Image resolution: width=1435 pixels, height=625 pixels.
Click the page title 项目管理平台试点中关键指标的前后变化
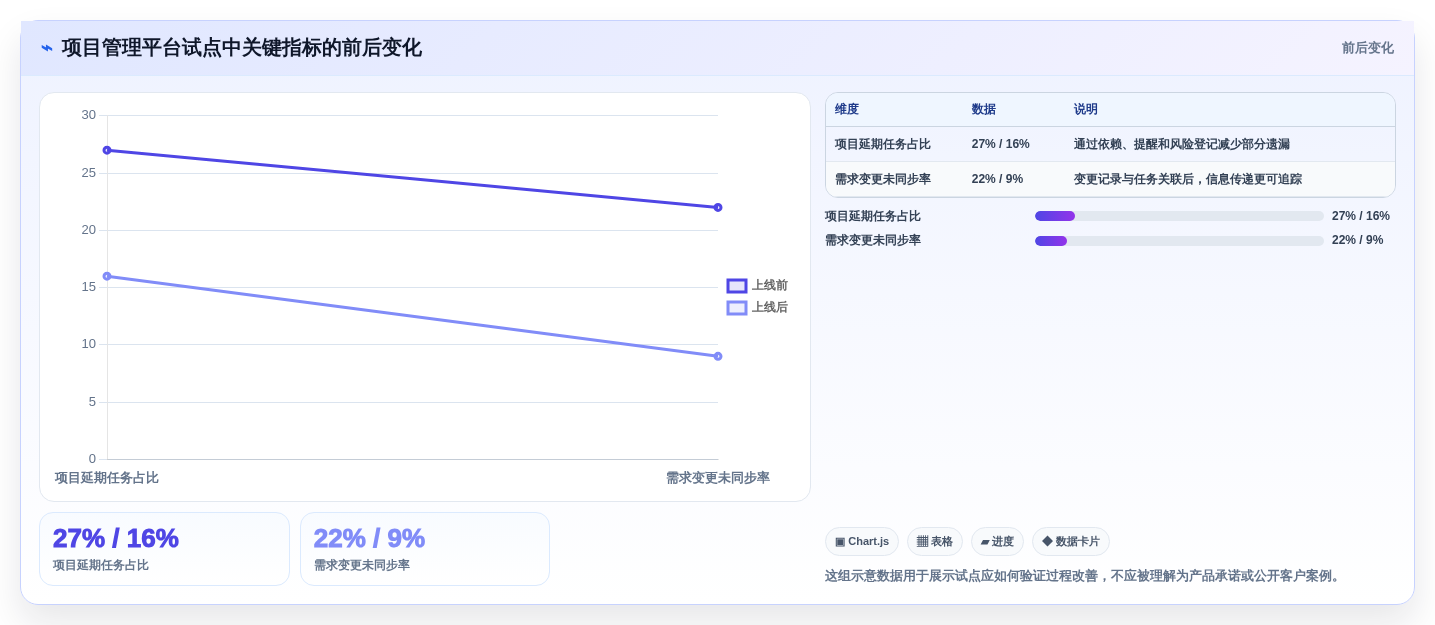pyautogui.click(x=242, y=48)
